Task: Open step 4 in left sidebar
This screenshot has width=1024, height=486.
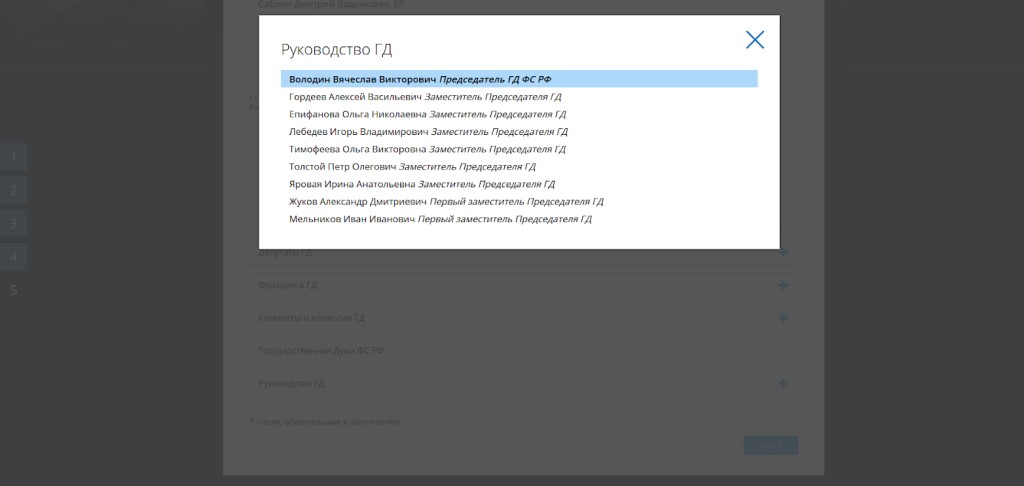Action: click(x=13, y=257)
